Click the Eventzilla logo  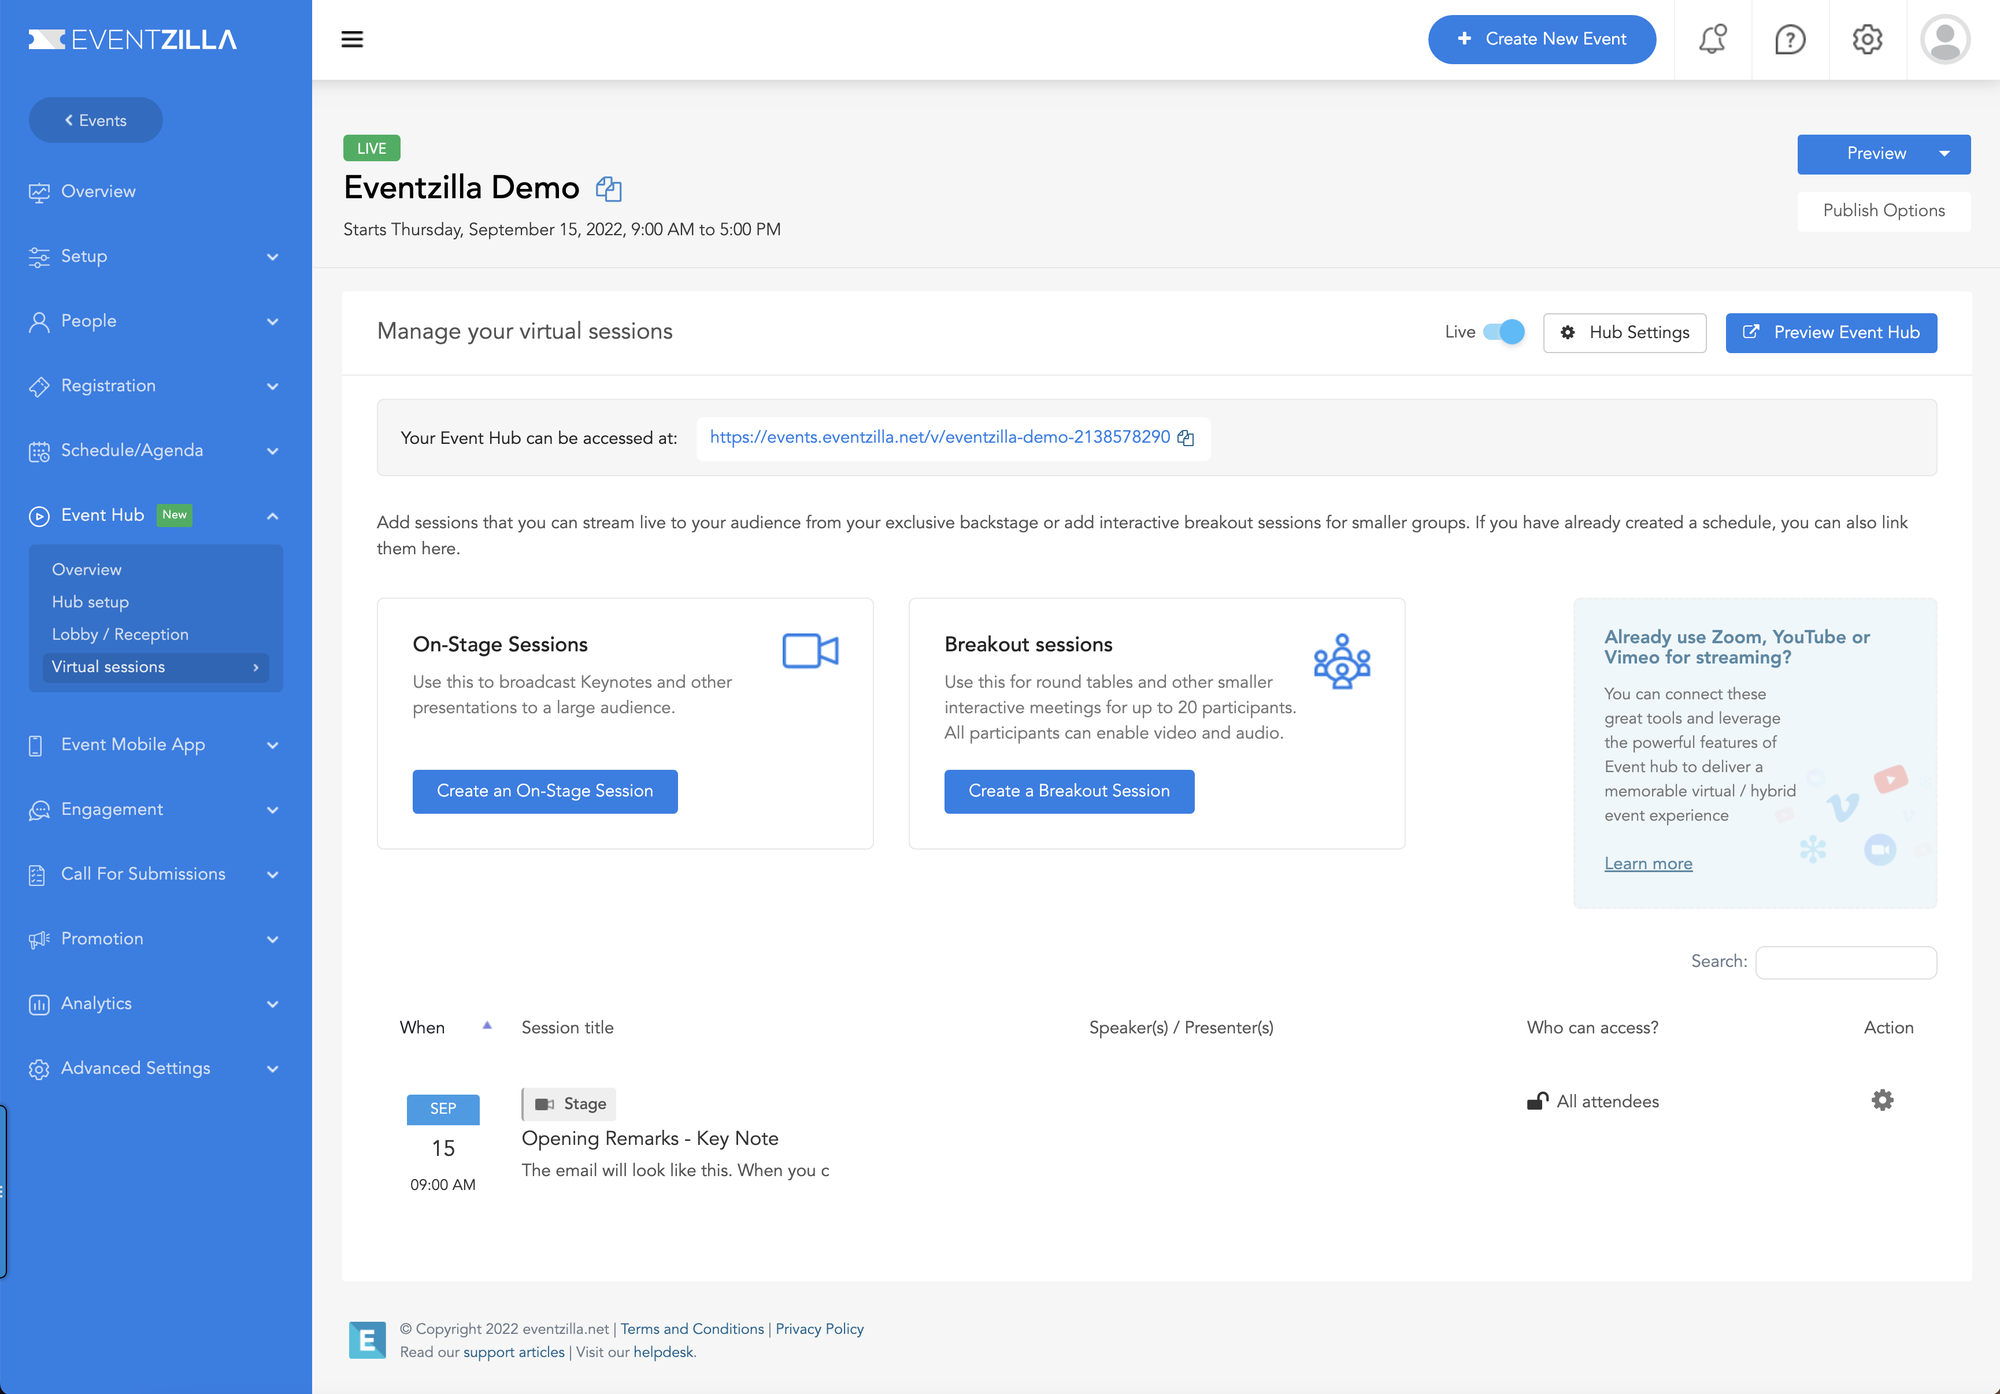click(132, 39)
